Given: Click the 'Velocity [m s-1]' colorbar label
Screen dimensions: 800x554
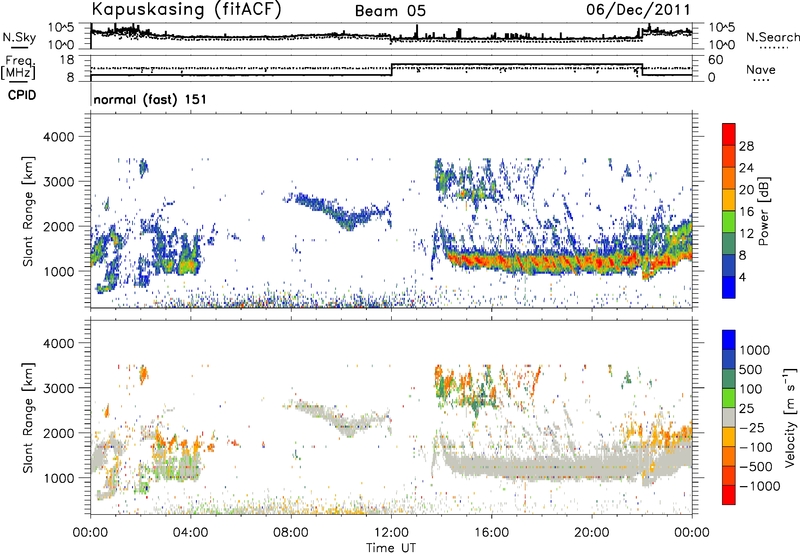Looking at the screenshot, I should point(789,417).
